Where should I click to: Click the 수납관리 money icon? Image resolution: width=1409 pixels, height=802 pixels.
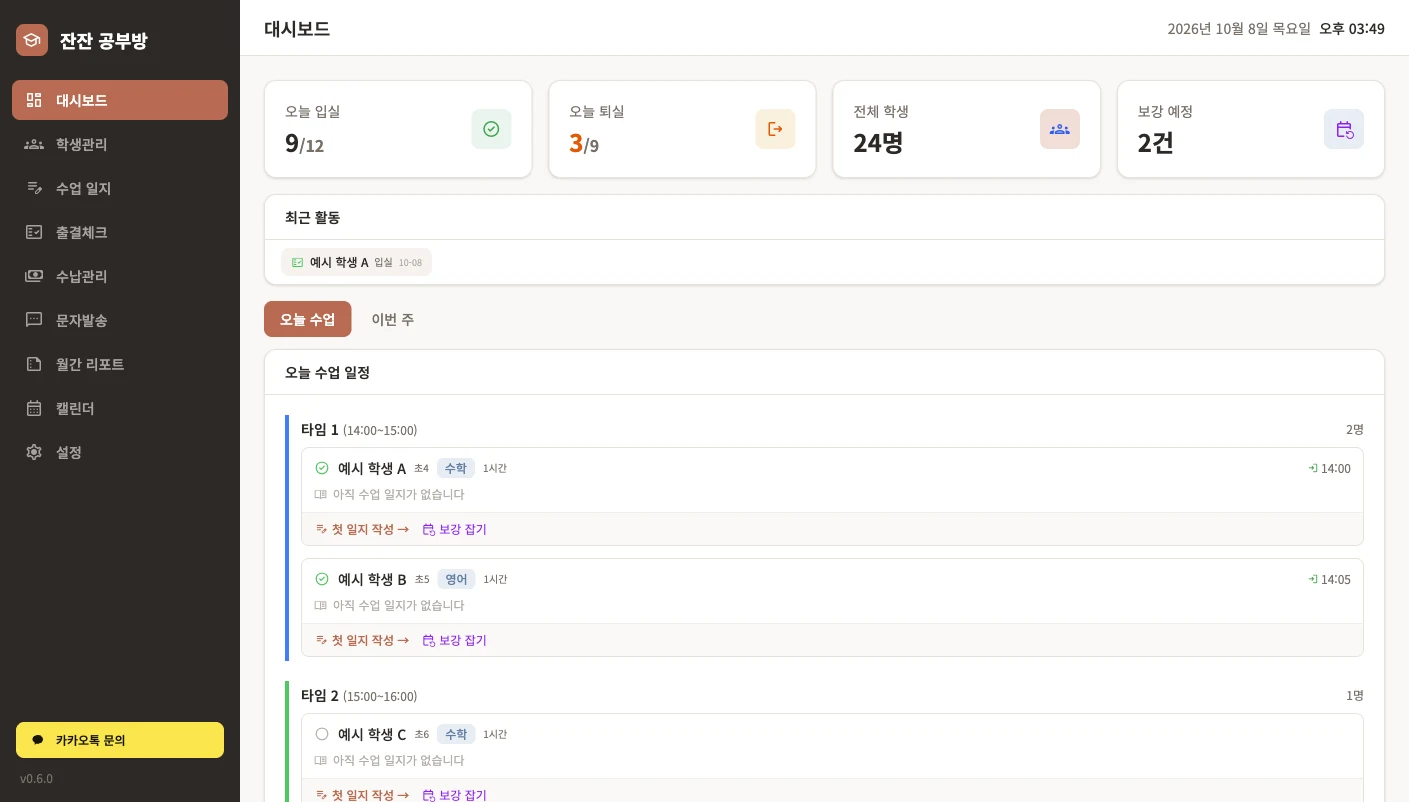coord(34,276)
